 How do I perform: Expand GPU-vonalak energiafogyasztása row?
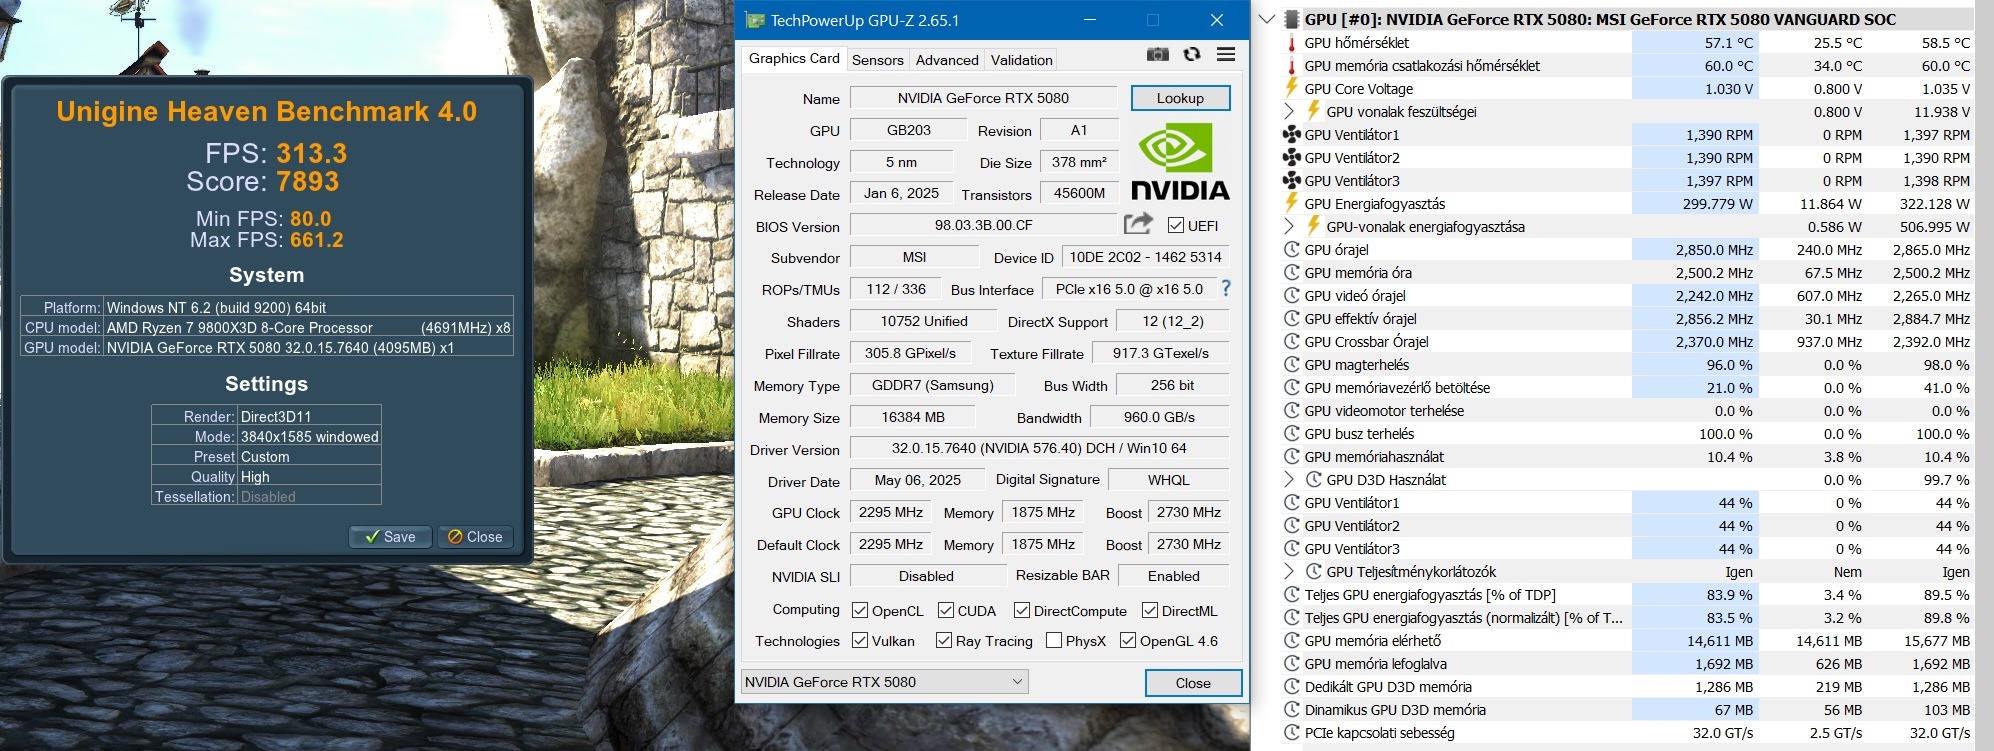coord(1289,227)
